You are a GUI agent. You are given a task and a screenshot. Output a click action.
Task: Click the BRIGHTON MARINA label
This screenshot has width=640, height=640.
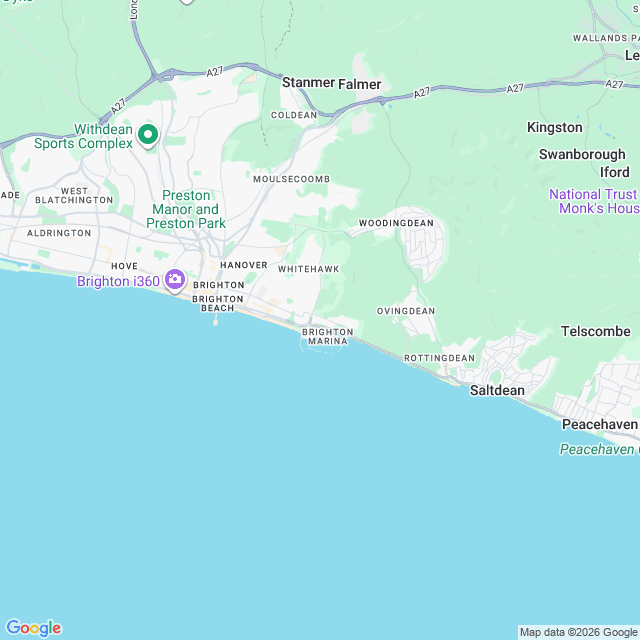pos(328,337)
